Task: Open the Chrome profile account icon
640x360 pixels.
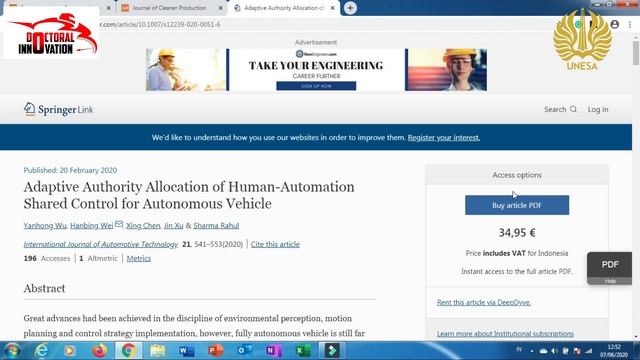Action: pyautogui.click(x=615, y=24)
